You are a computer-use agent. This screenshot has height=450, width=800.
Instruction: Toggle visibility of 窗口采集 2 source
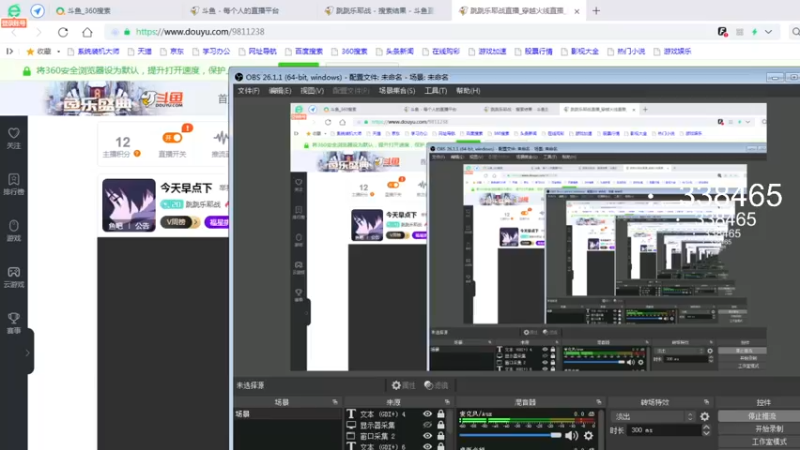427,436
